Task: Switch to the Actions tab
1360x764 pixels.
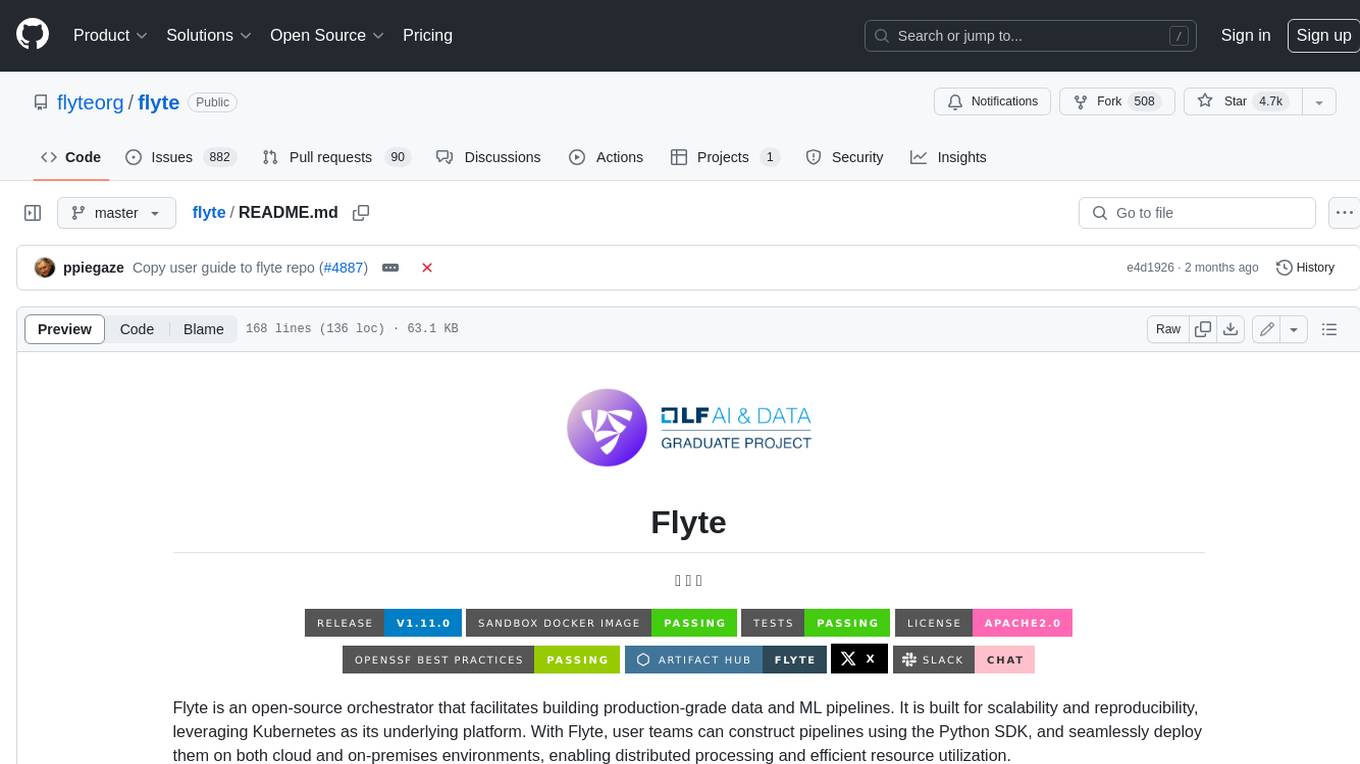Action: pyautogui.click(x=606, y=157)
